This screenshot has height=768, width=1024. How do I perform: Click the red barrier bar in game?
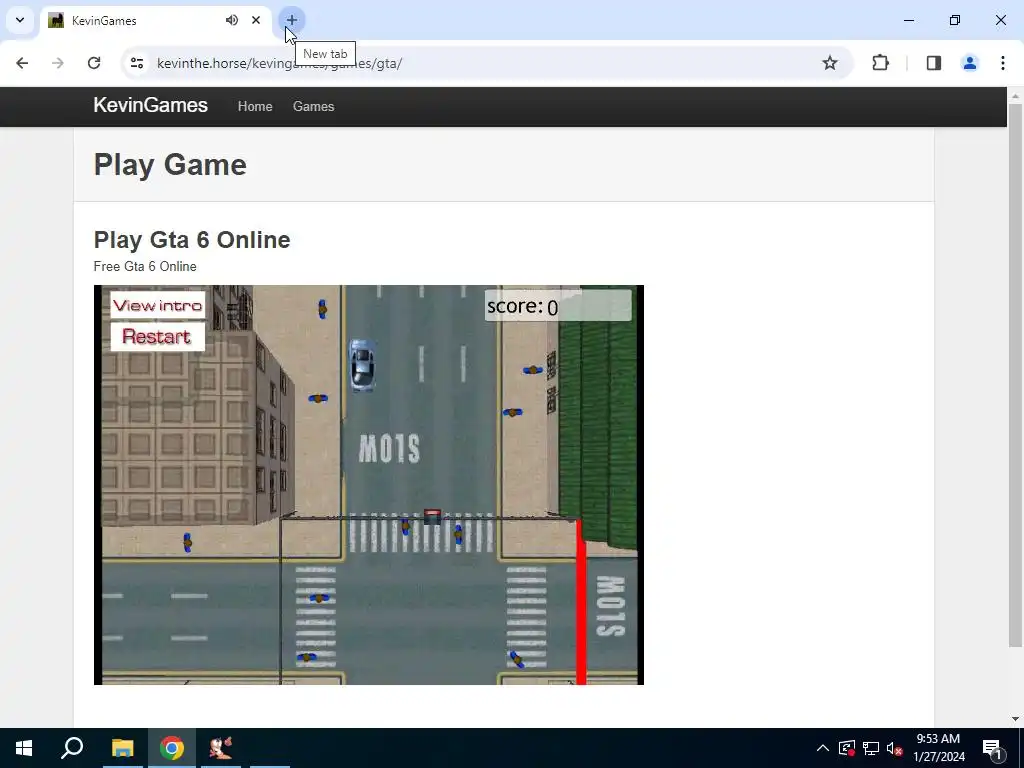tap(581, 601)
